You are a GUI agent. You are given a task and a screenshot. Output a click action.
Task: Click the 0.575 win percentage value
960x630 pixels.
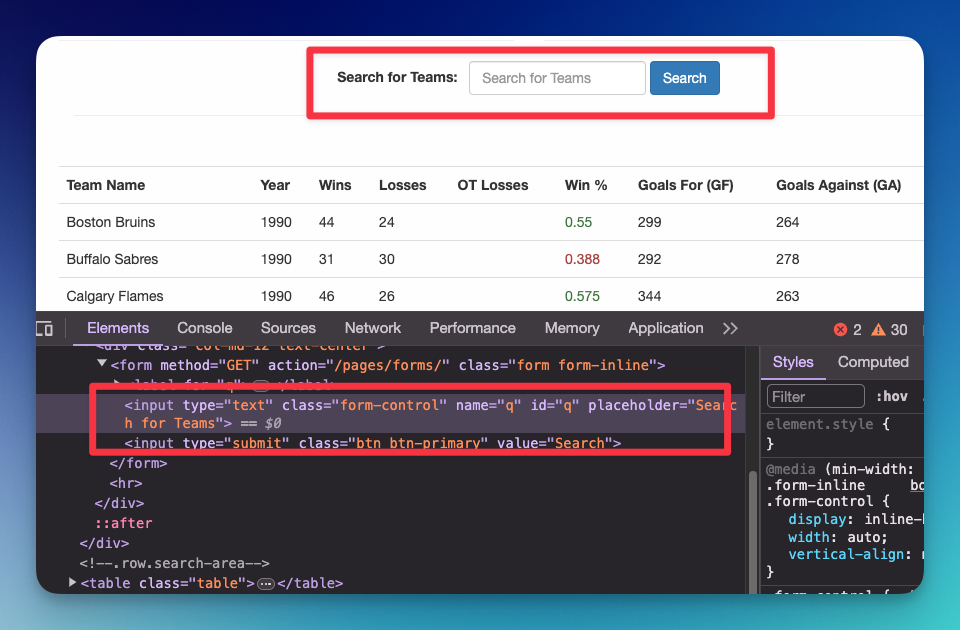coord(582,296)
